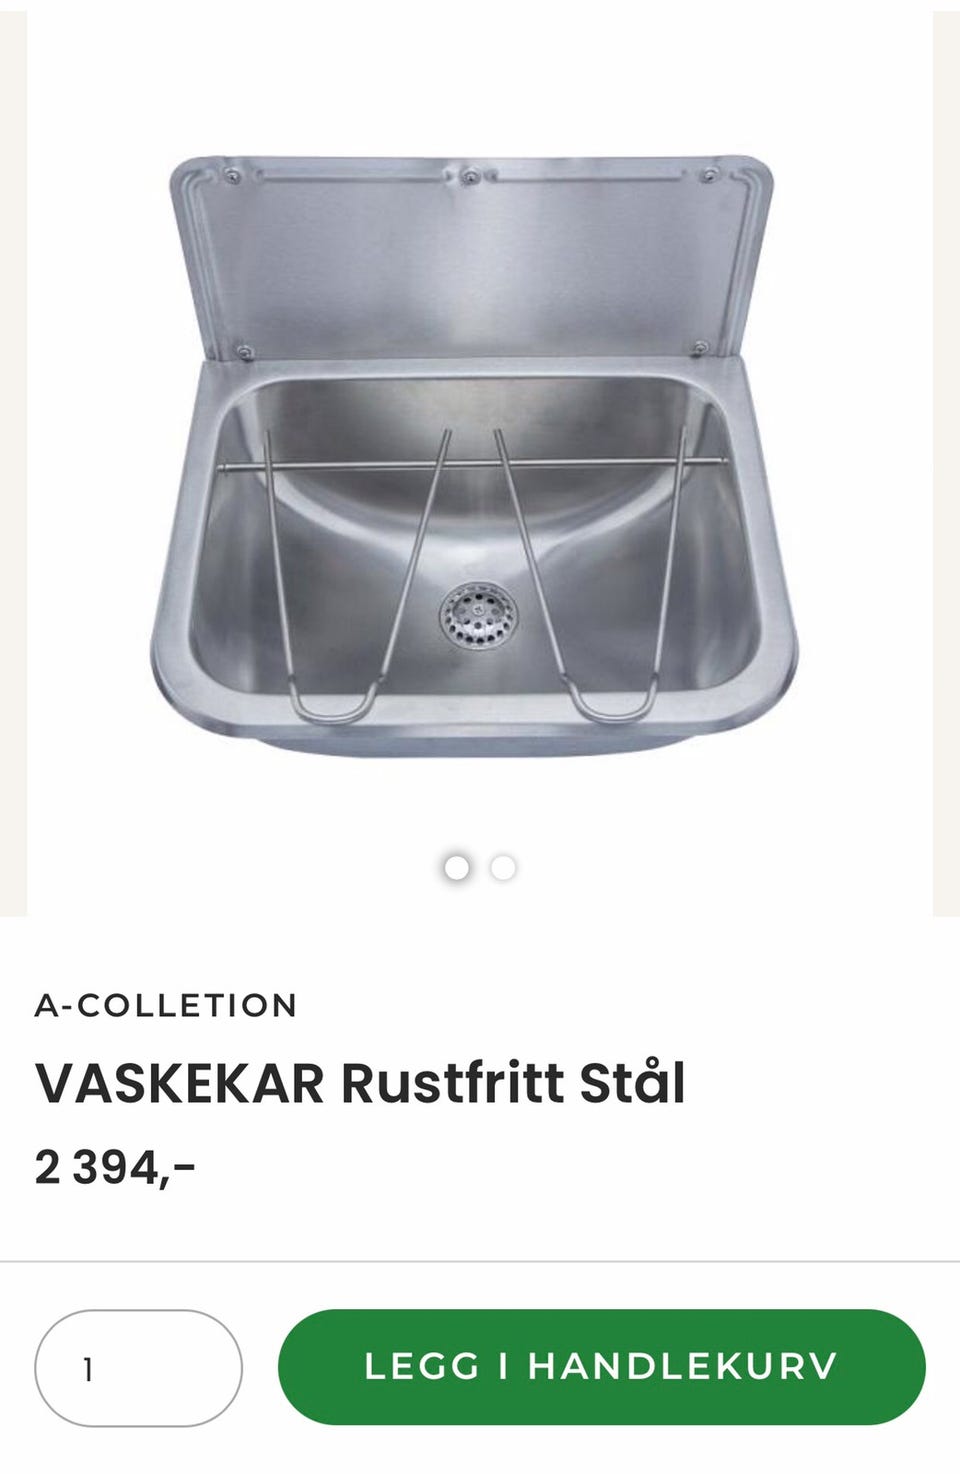
Task: Switch to the second carousel dot
Action: (503, 867)
